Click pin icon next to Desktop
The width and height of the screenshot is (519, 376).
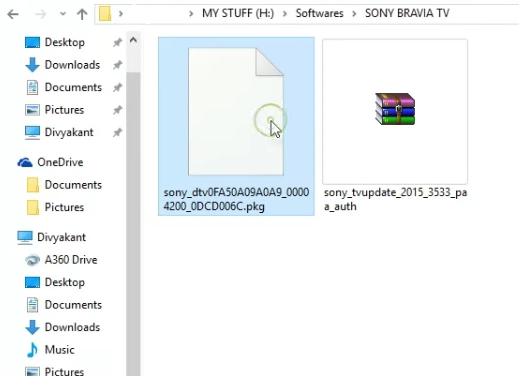click(x=117, y=42)
